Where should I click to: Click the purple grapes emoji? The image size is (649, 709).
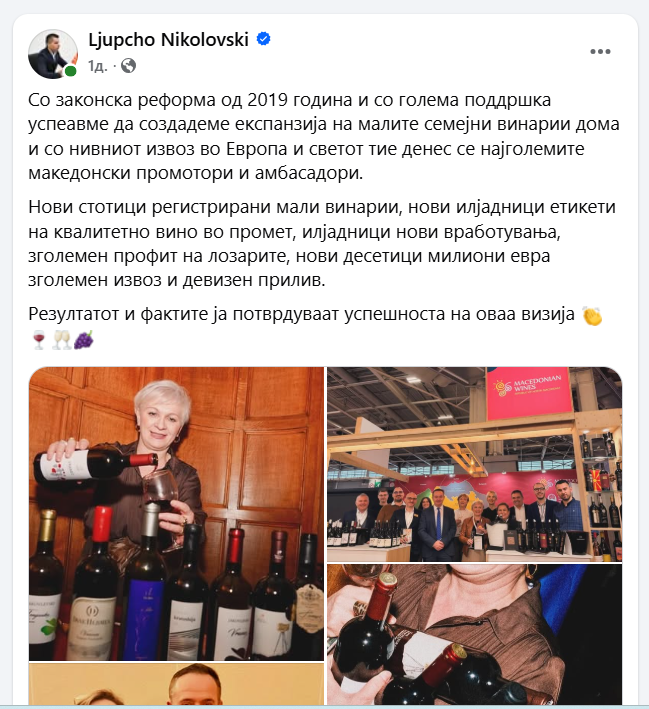pyautogui.click(x=84, y=340)
